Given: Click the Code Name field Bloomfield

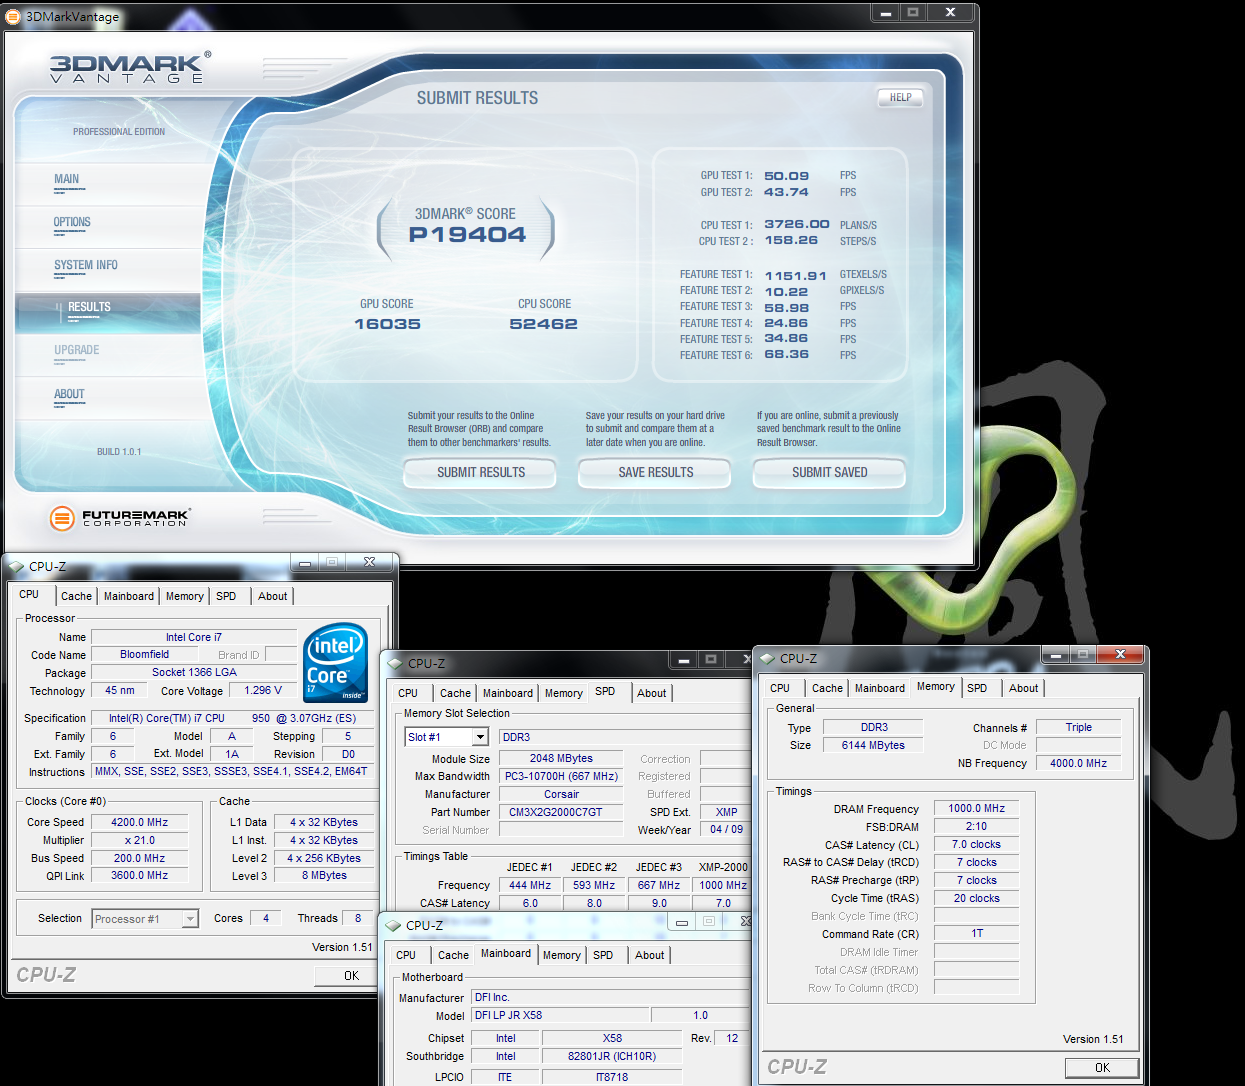Looking at the screenshot, I should [145, 655].
